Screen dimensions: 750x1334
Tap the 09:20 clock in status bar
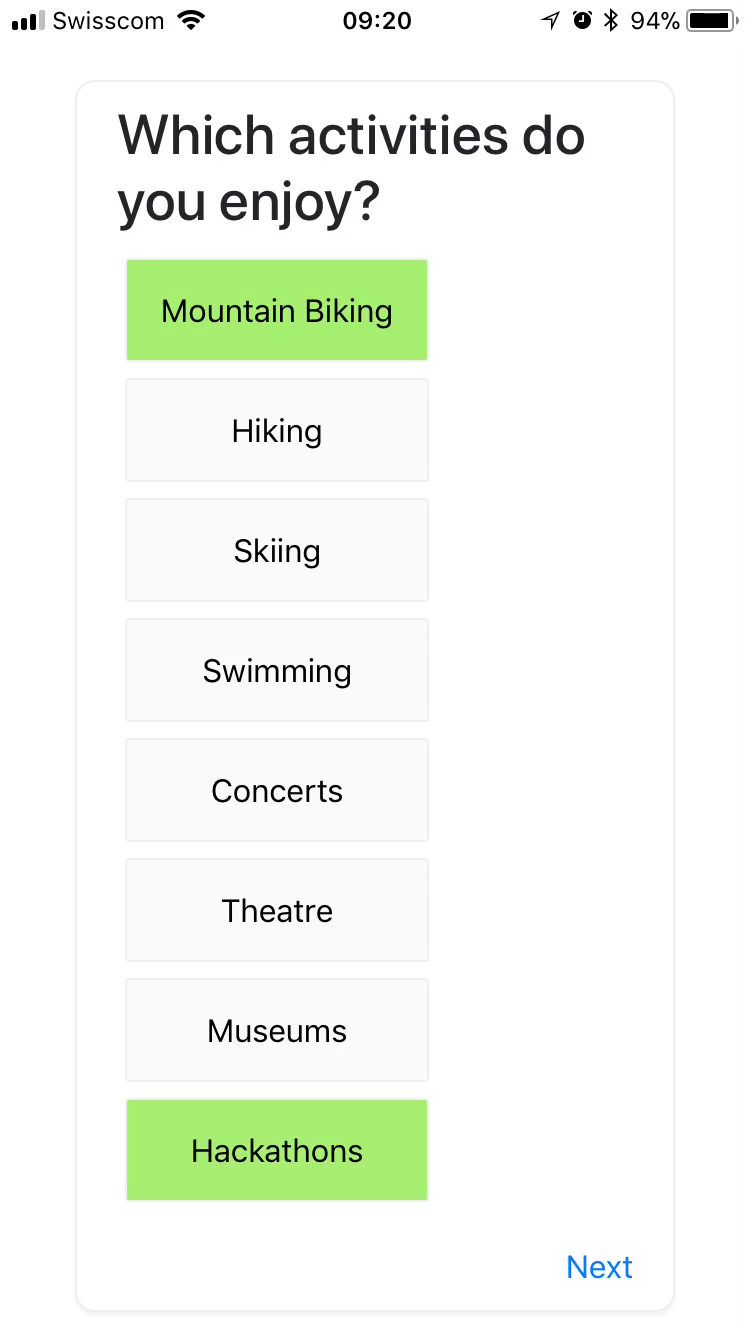377,21
